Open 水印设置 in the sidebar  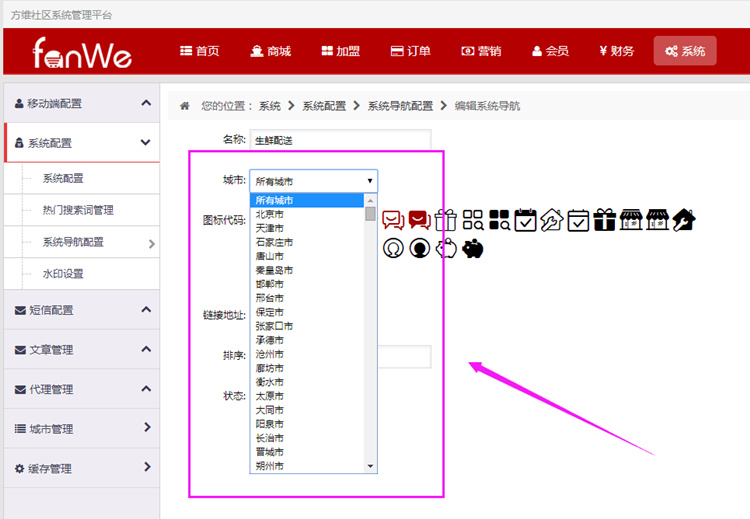click(63, 274)
